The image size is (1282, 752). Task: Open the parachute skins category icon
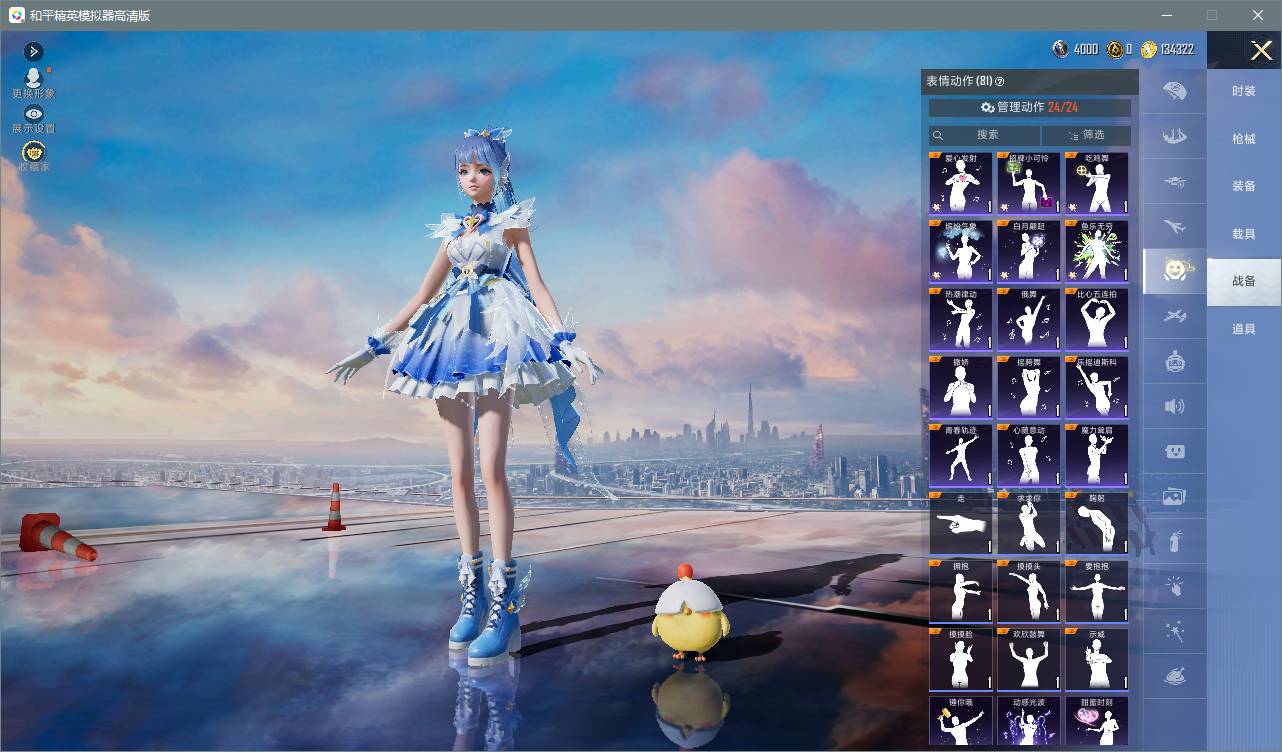coord(1175,91)
